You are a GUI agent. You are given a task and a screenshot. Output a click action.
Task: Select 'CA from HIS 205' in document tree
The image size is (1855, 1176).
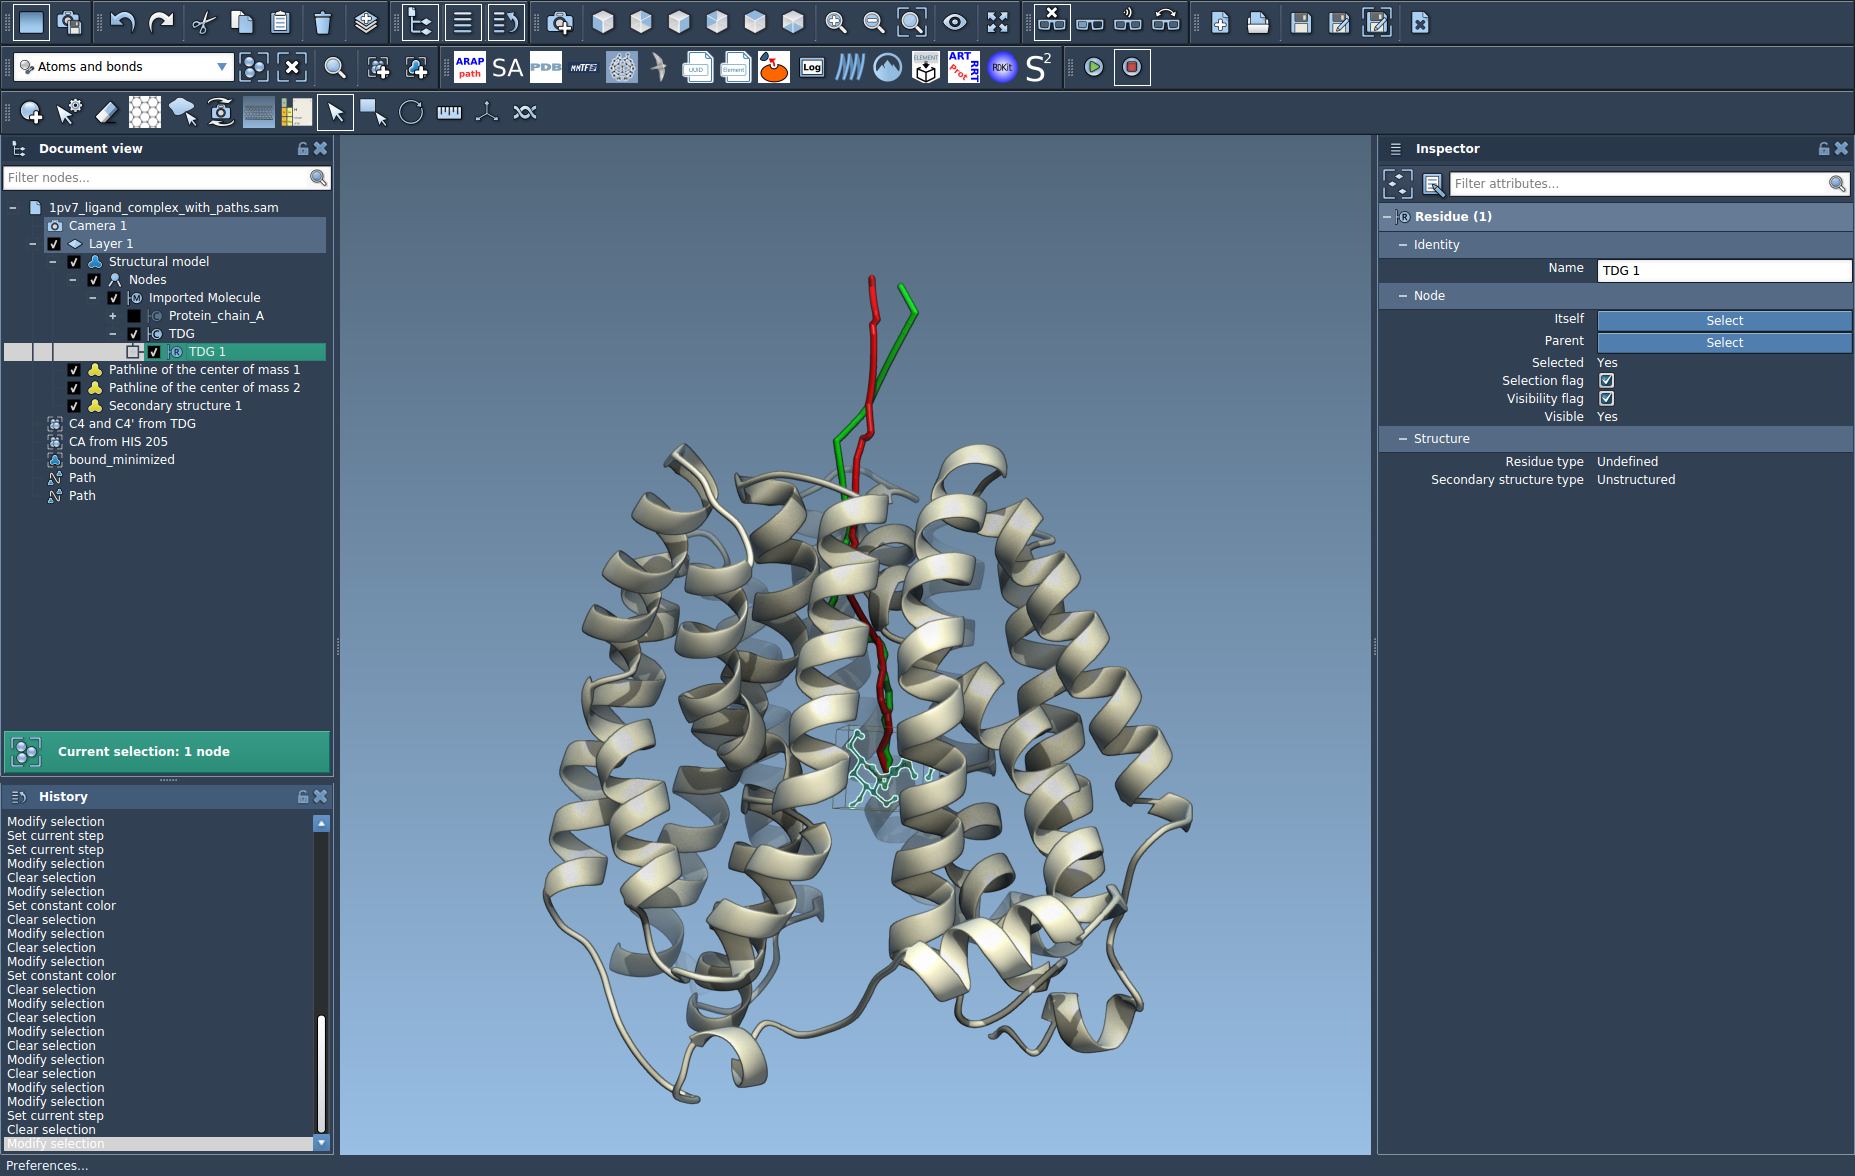pos(118,442)
